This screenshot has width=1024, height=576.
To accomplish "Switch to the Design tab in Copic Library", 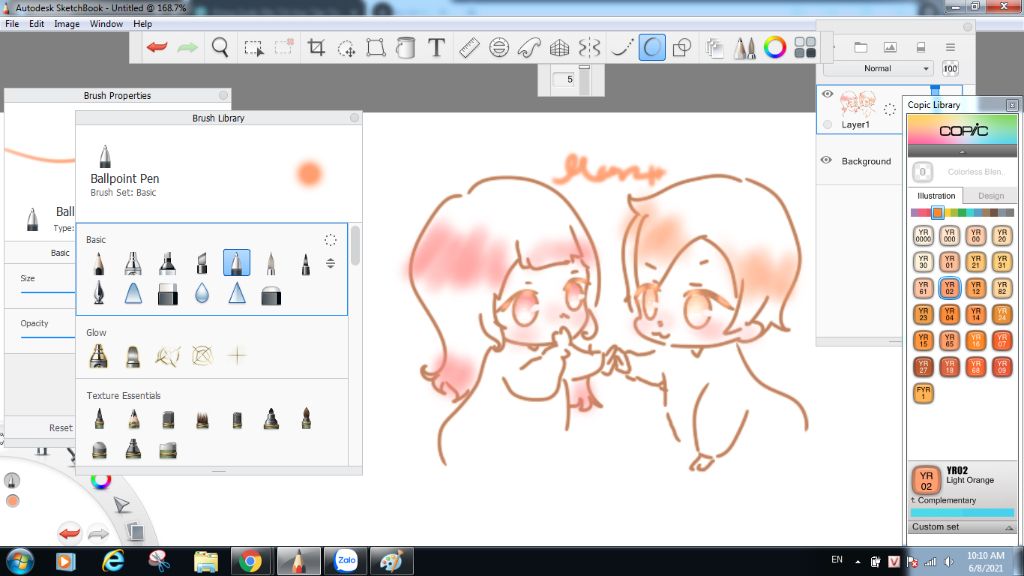I will pos(991,195).
